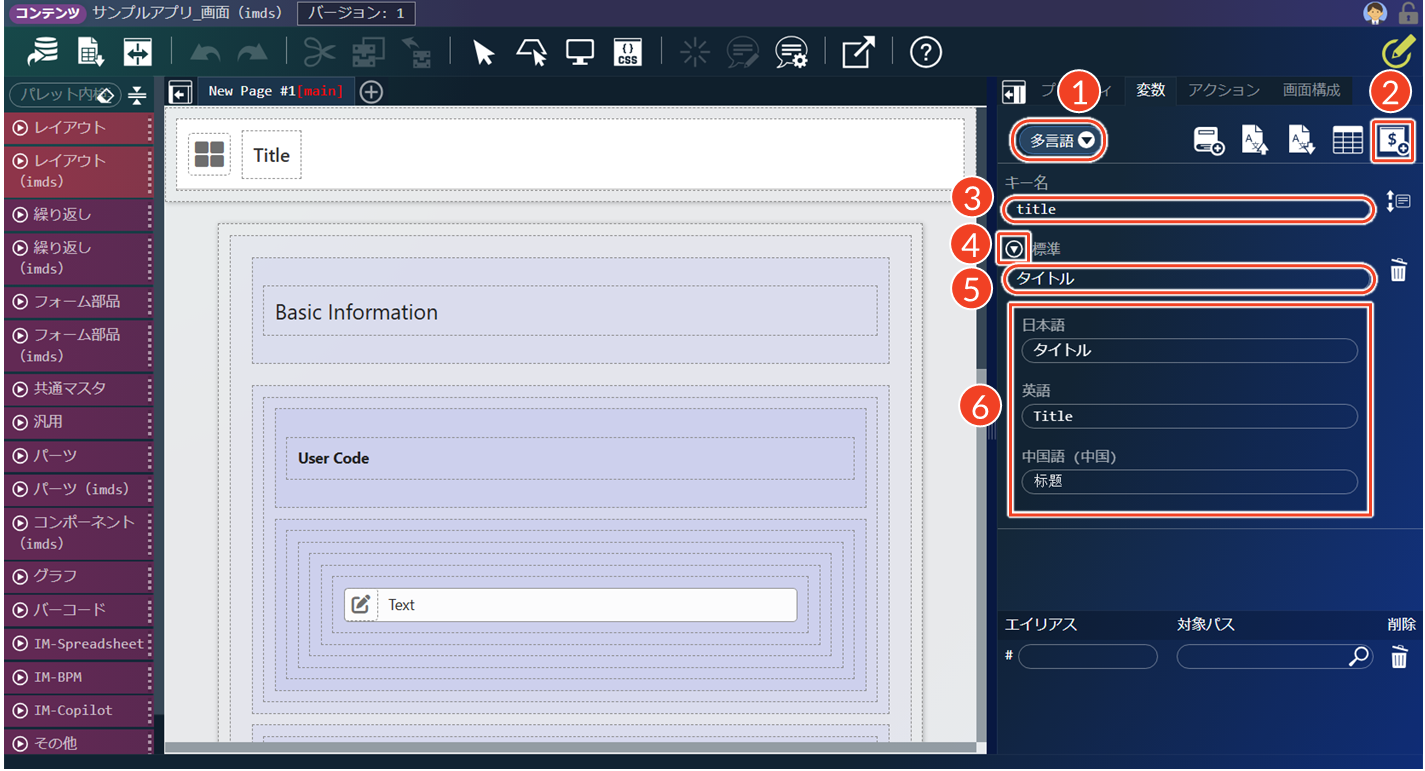The width and height of the screenshot is (1425, 771).
Task: Switch to the 画面構成 tab
Action: pyautogui.click(x=1311, y=90)
